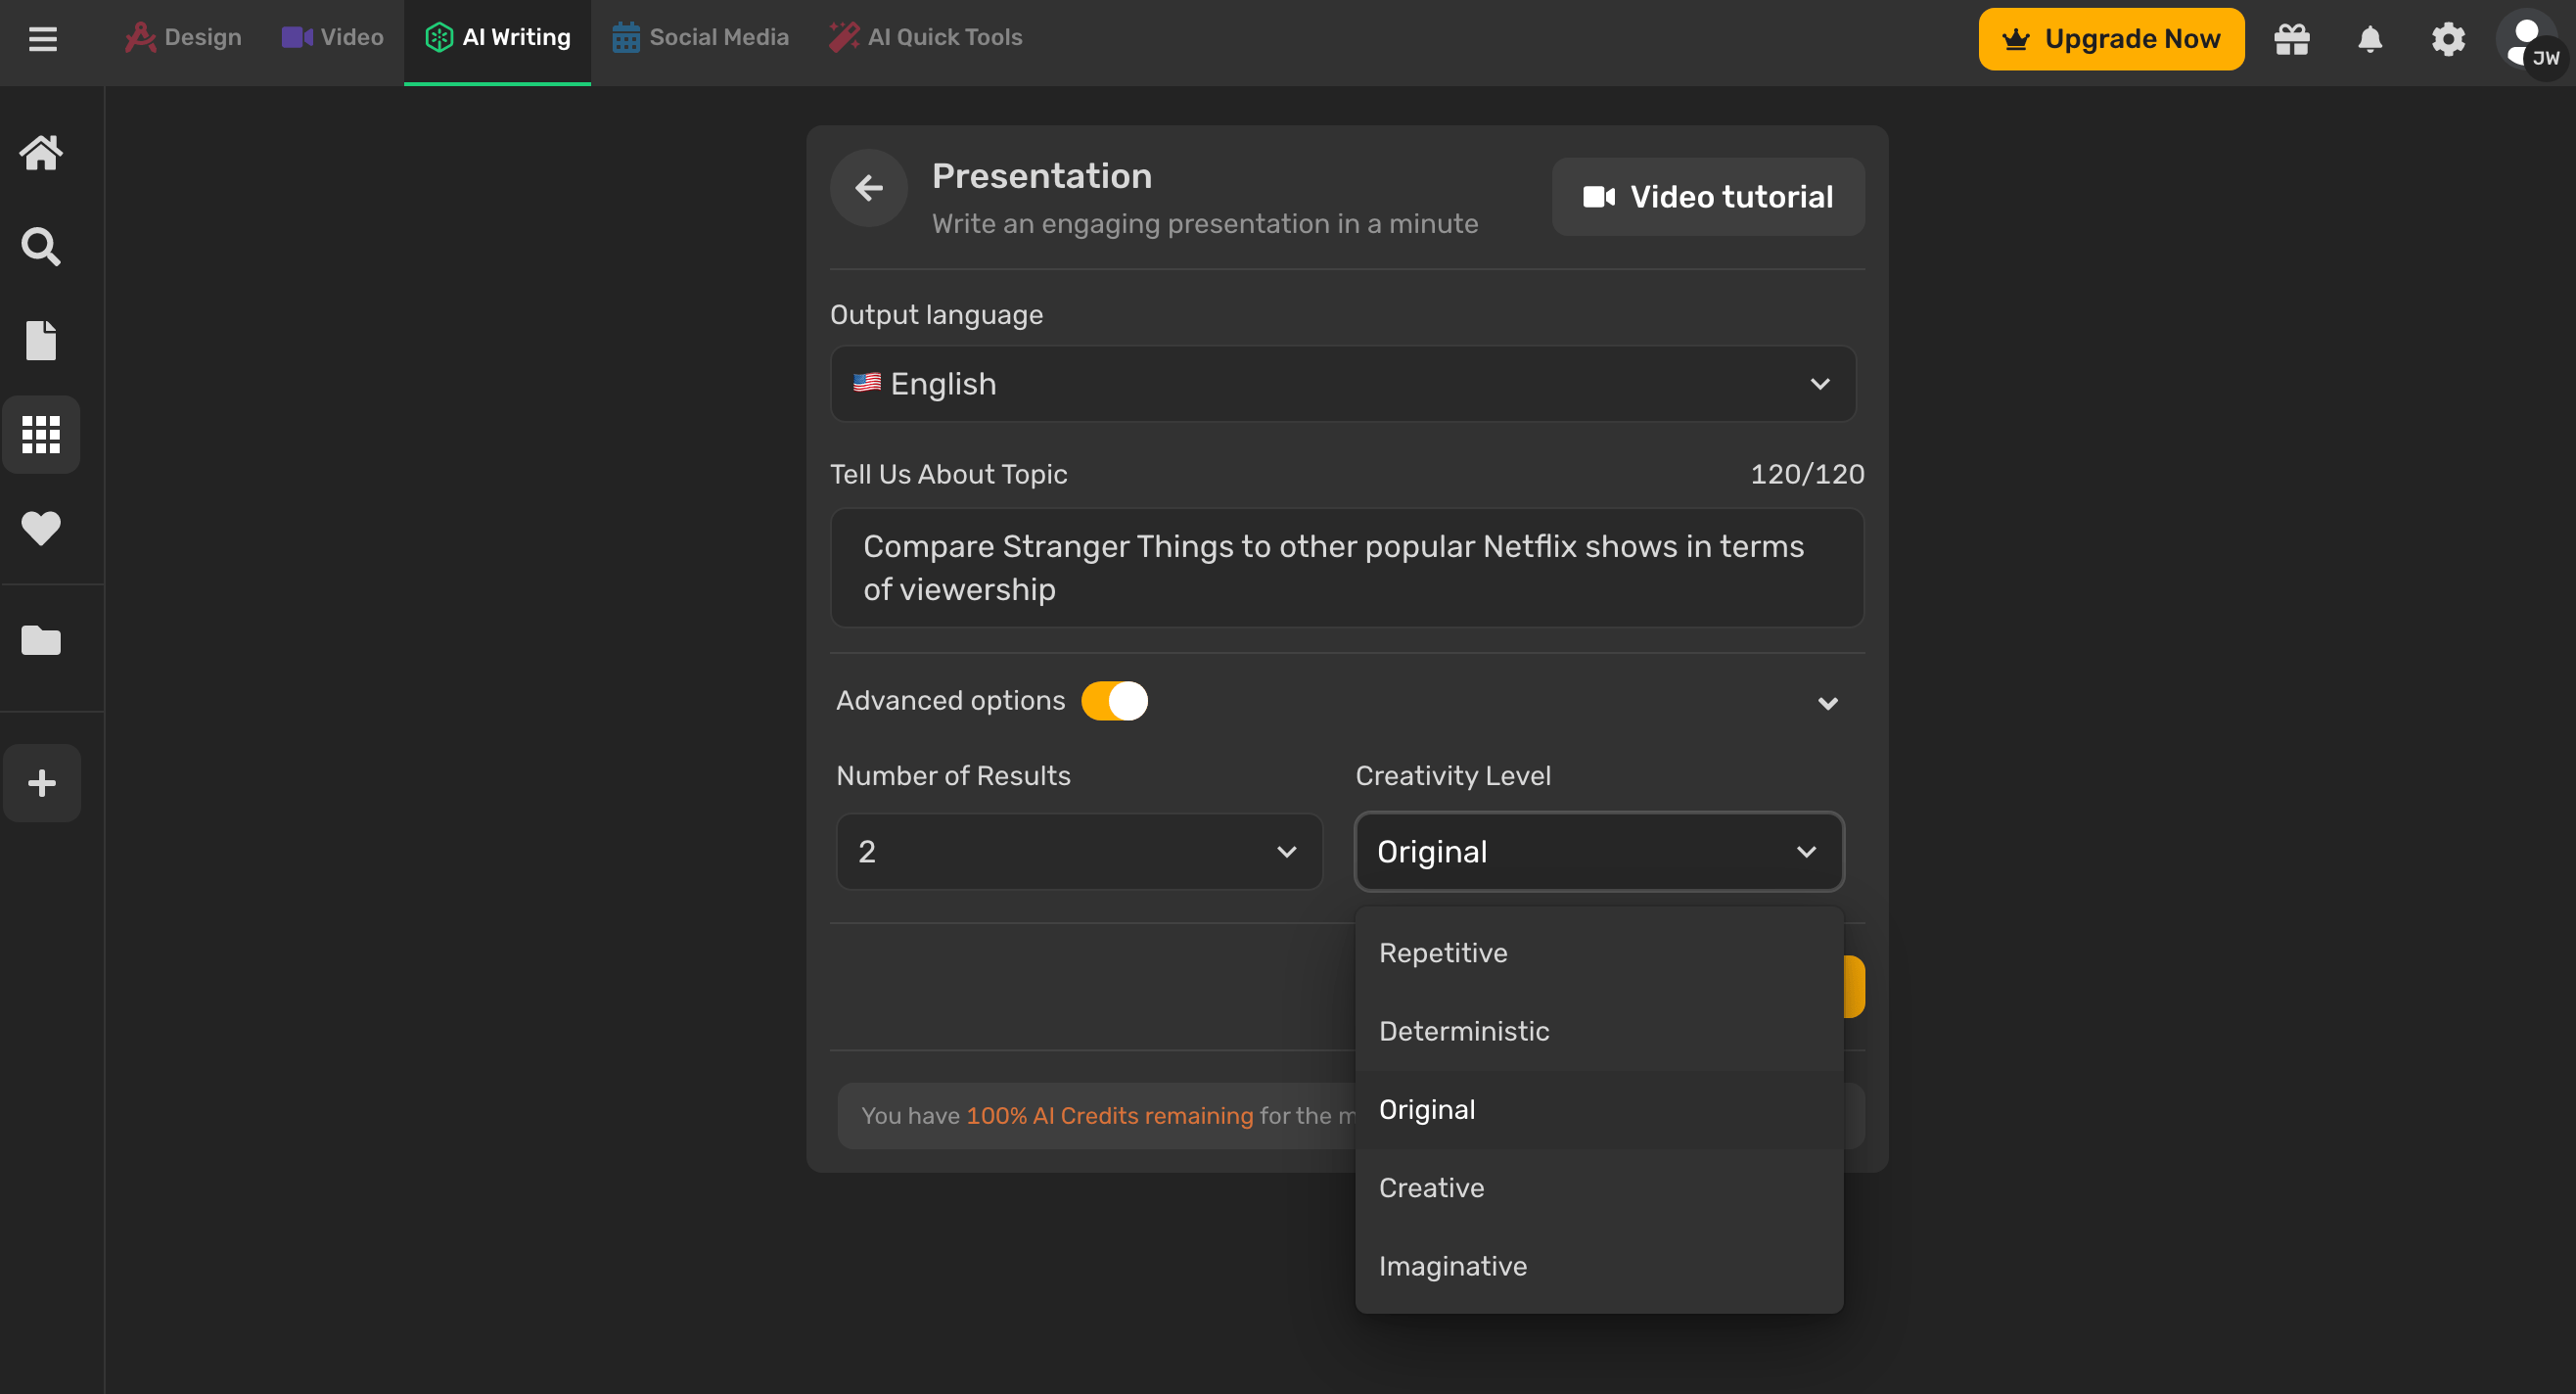2576x1394 pixels.
Task: Click the 100% AI Credits remaining link
Action: (1109, 1116)
